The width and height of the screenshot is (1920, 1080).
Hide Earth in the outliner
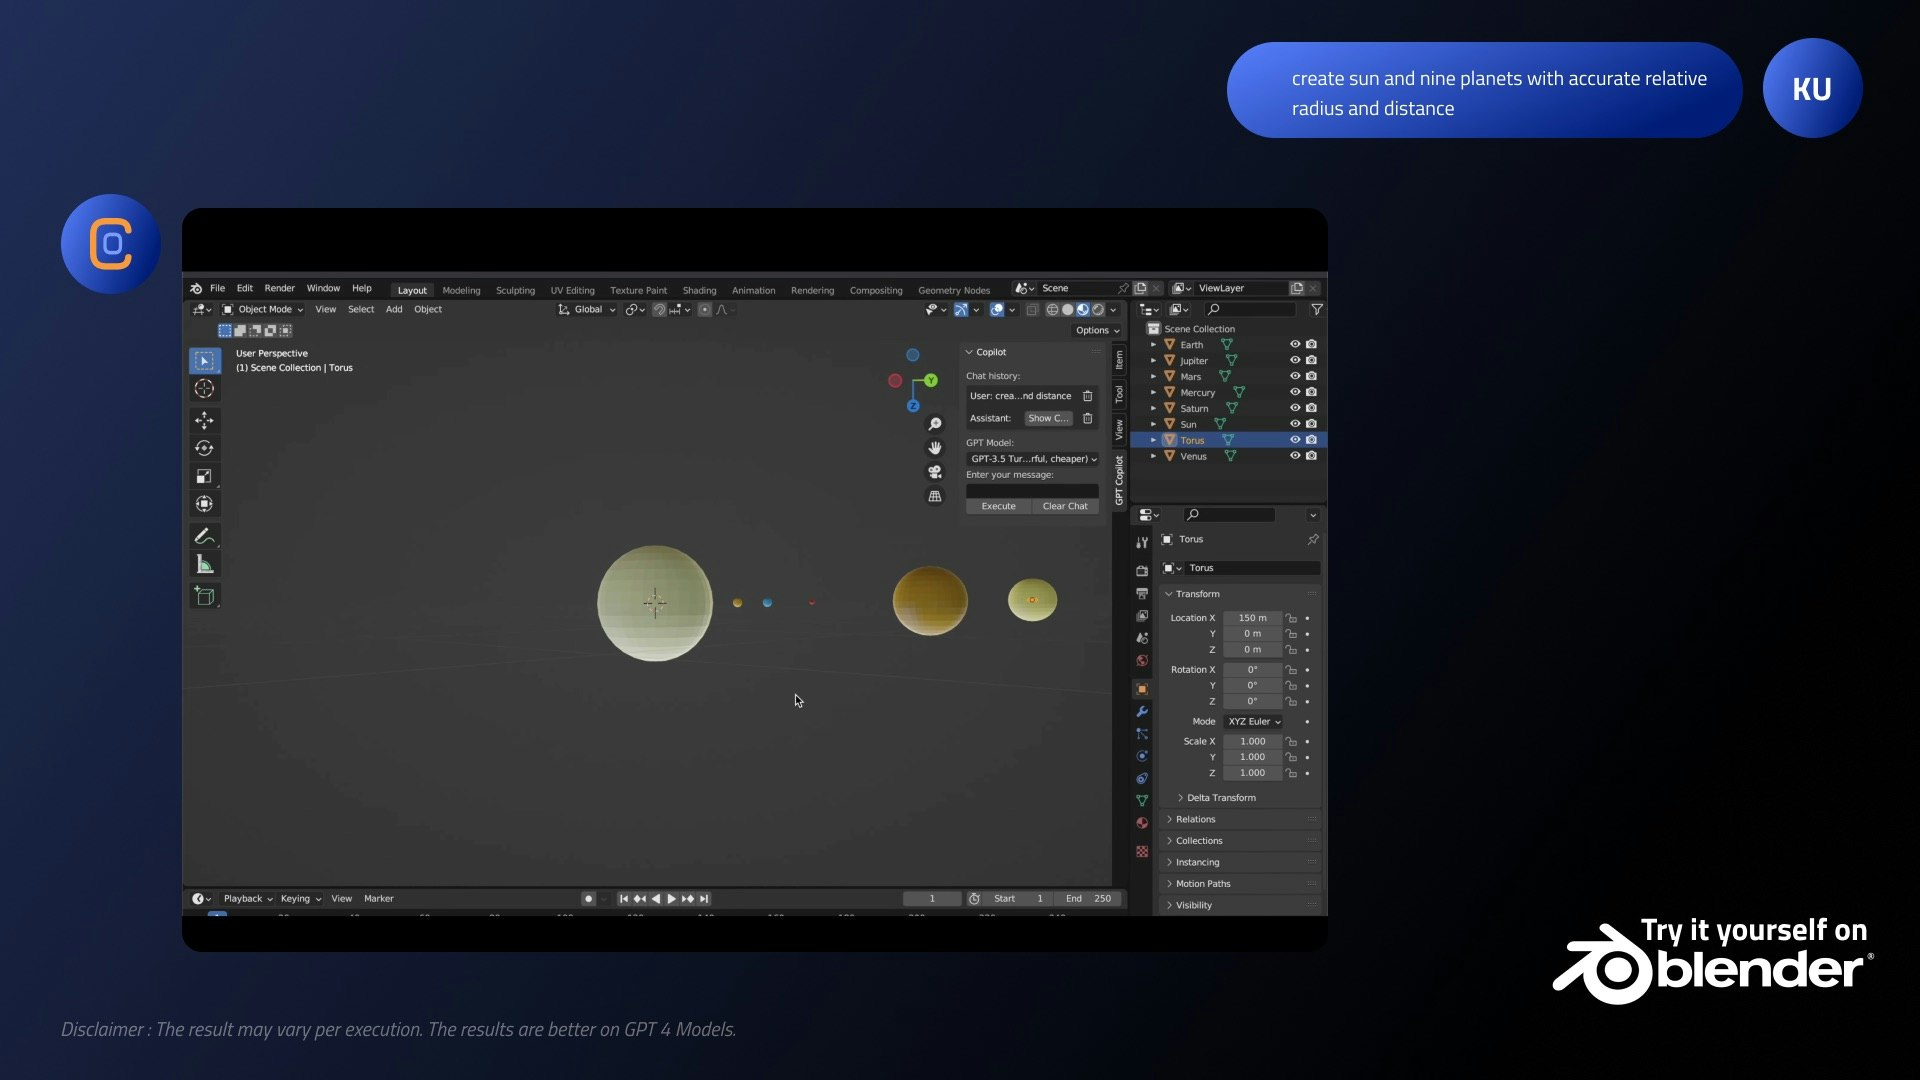click(1295, 344)
